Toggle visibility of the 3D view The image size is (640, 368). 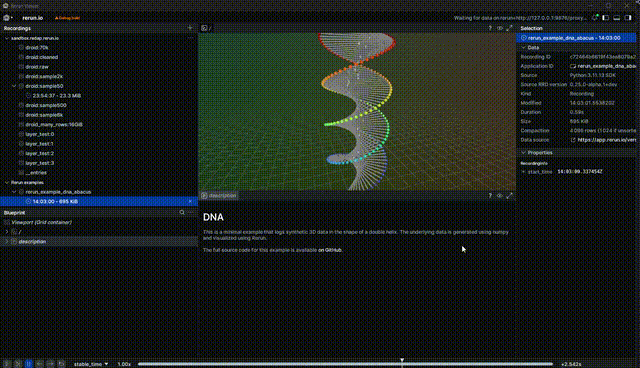(500, 28)
